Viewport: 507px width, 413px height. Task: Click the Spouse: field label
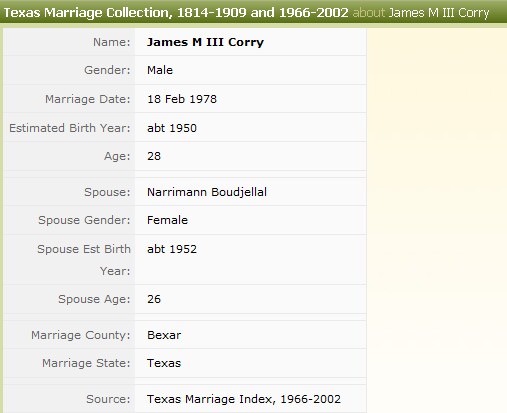coord(107,192)
